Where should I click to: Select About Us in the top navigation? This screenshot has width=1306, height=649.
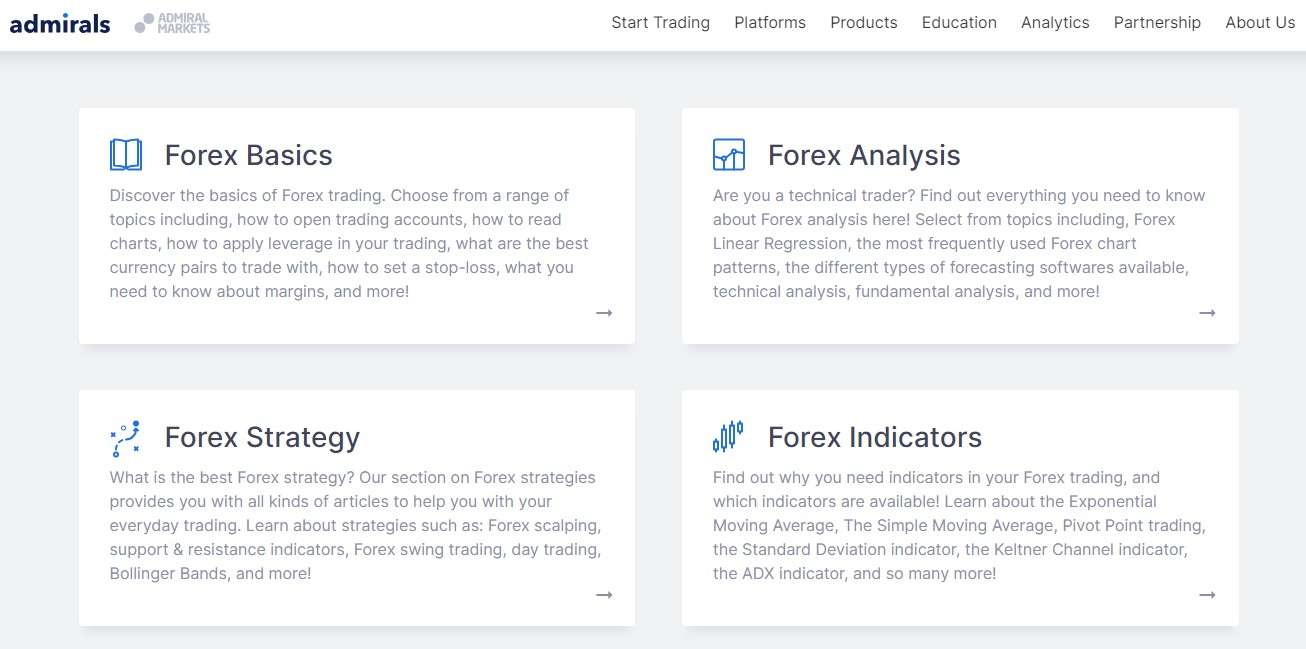pyautogui.click(x=1260, y=23)
